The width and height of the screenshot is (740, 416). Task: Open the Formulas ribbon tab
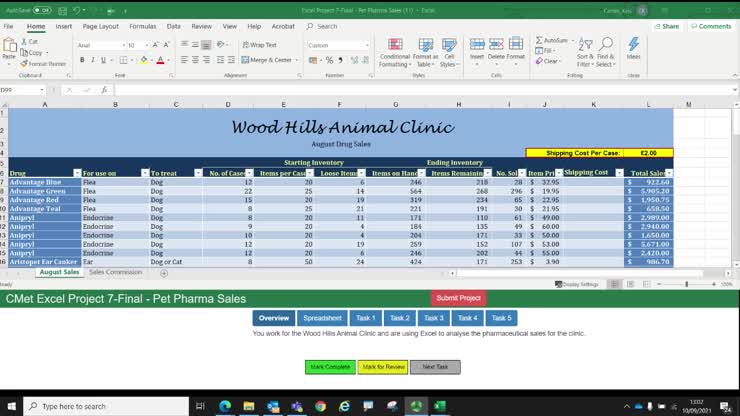pos(143,26)
